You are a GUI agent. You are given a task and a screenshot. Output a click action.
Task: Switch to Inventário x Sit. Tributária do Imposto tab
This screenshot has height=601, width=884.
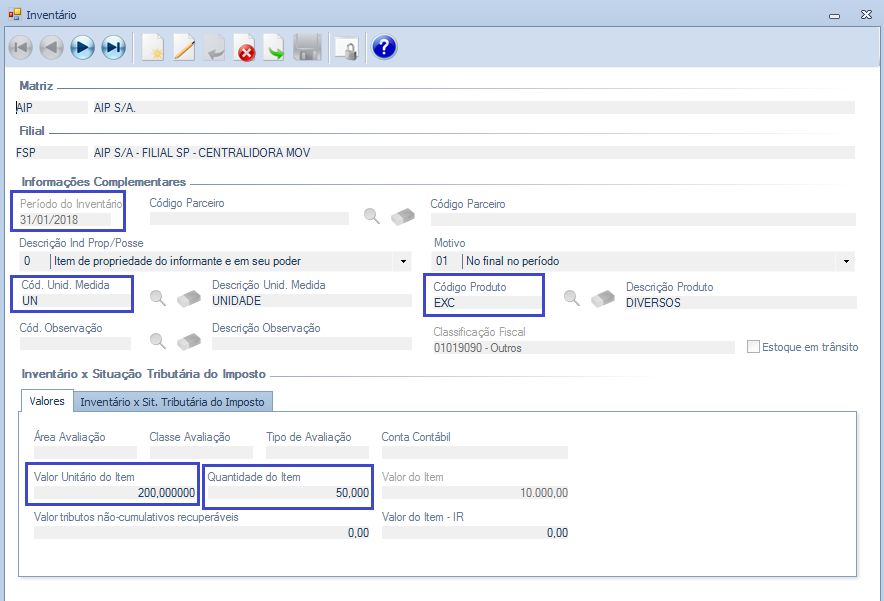coord(172,401)
